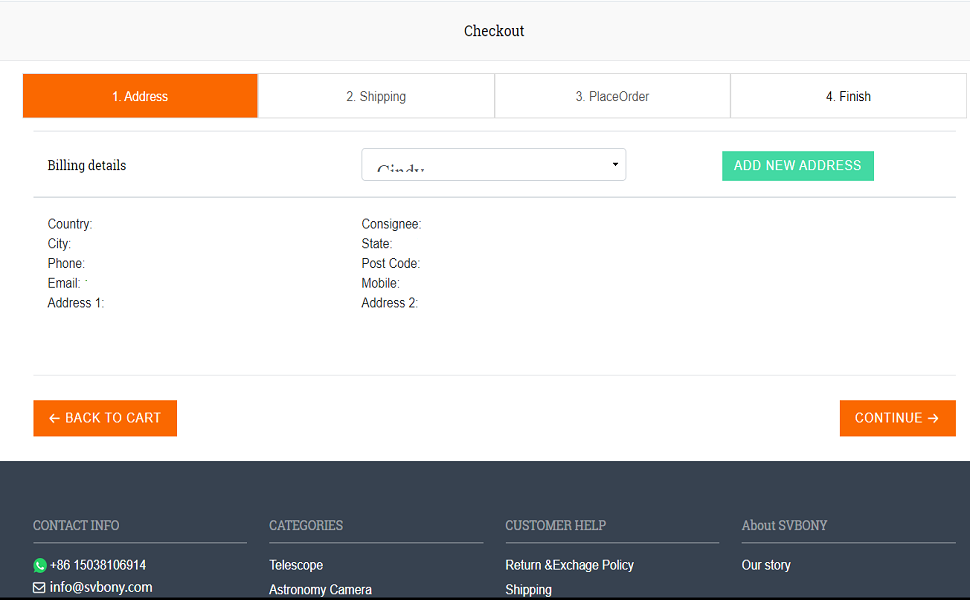
Task: Open the billing address dropdown arrow
Action: [x=615, y=165]
